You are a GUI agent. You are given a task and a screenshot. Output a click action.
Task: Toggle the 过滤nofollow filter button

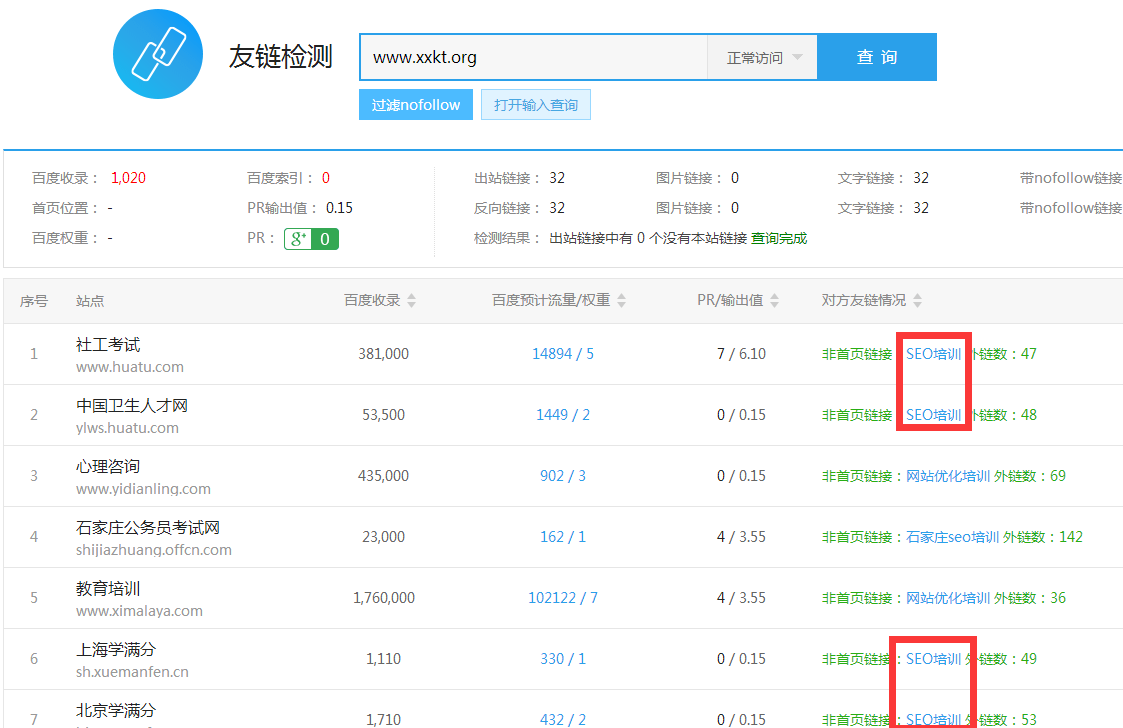click(x=415, y=105)
